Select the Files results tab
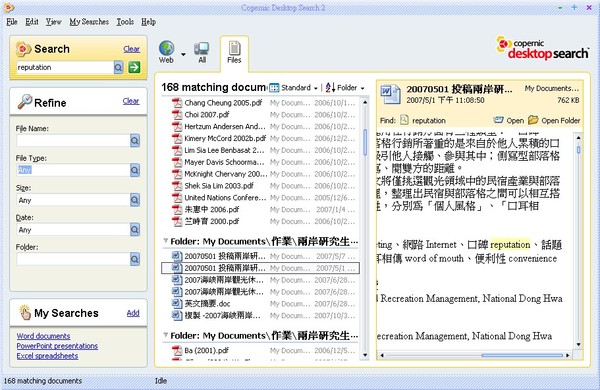Screen dimensions: 600x390 click(x=234, y=52)
